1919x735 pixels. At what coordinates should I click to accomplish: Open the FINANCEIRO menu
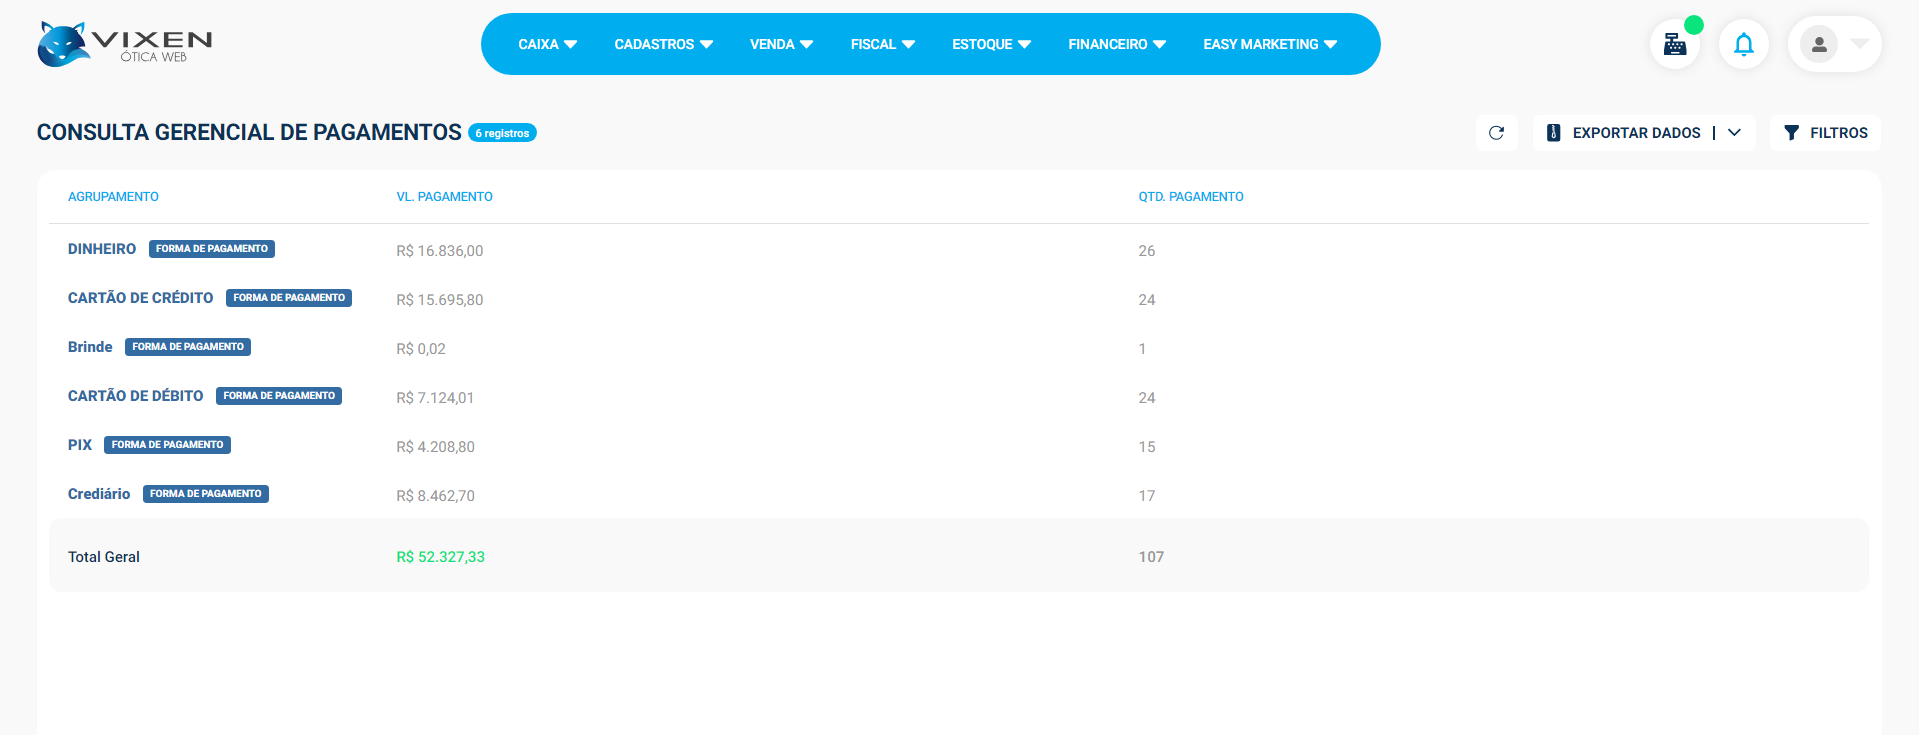[x=1116, y=44]
